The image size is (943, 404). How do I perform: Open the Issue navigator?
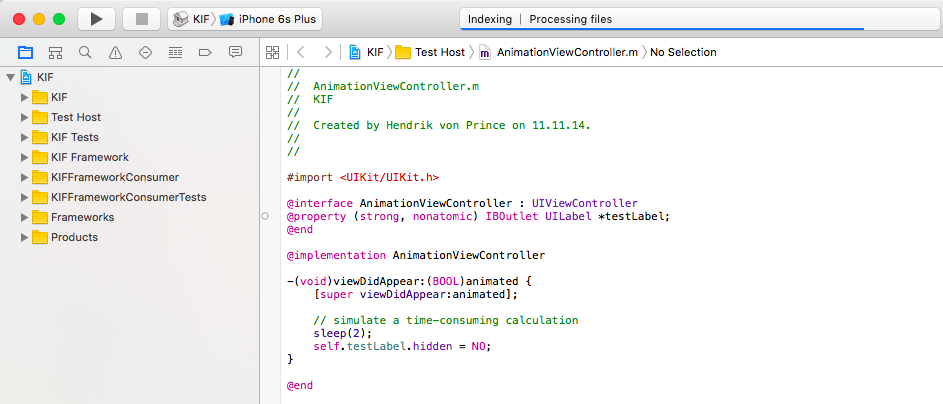coord(115,52)
